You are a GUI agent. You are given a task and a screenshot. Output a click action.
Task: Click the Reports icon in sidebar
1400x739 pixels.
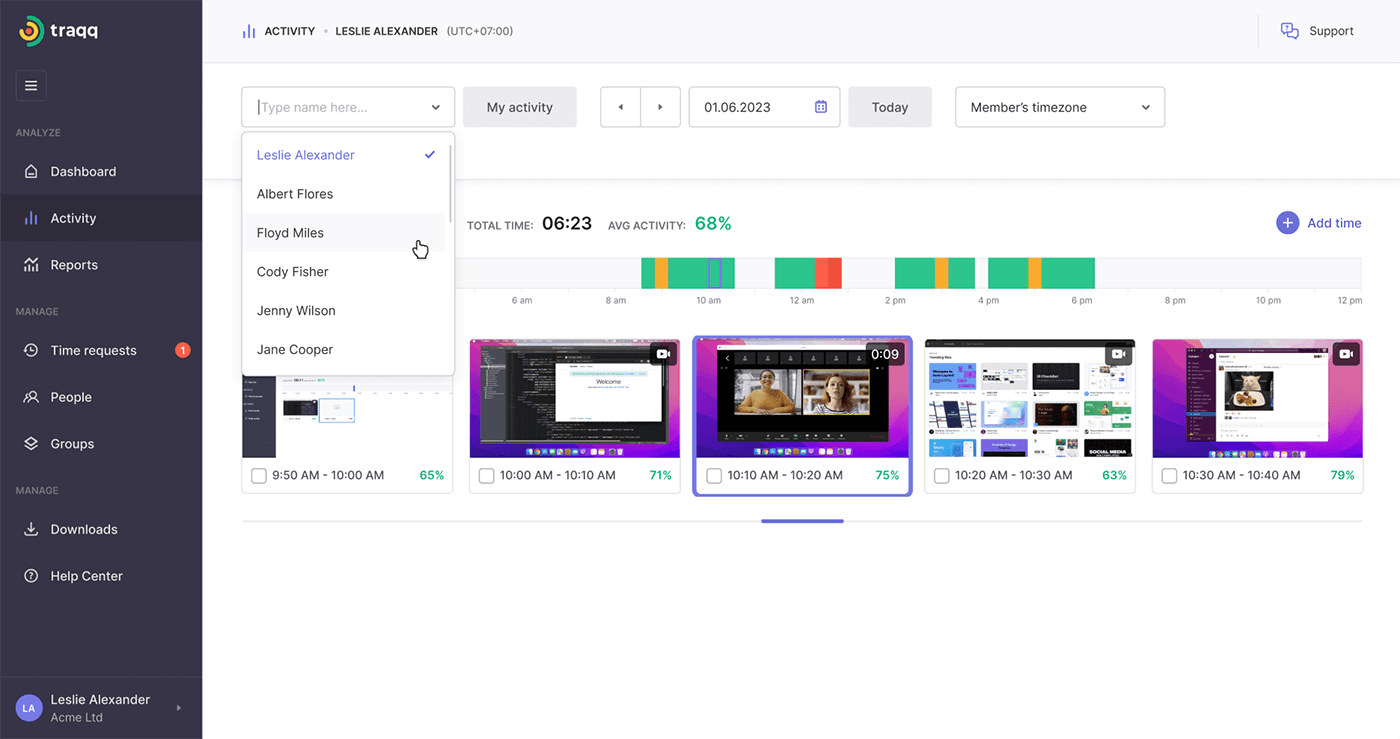(x=31, y=265)
